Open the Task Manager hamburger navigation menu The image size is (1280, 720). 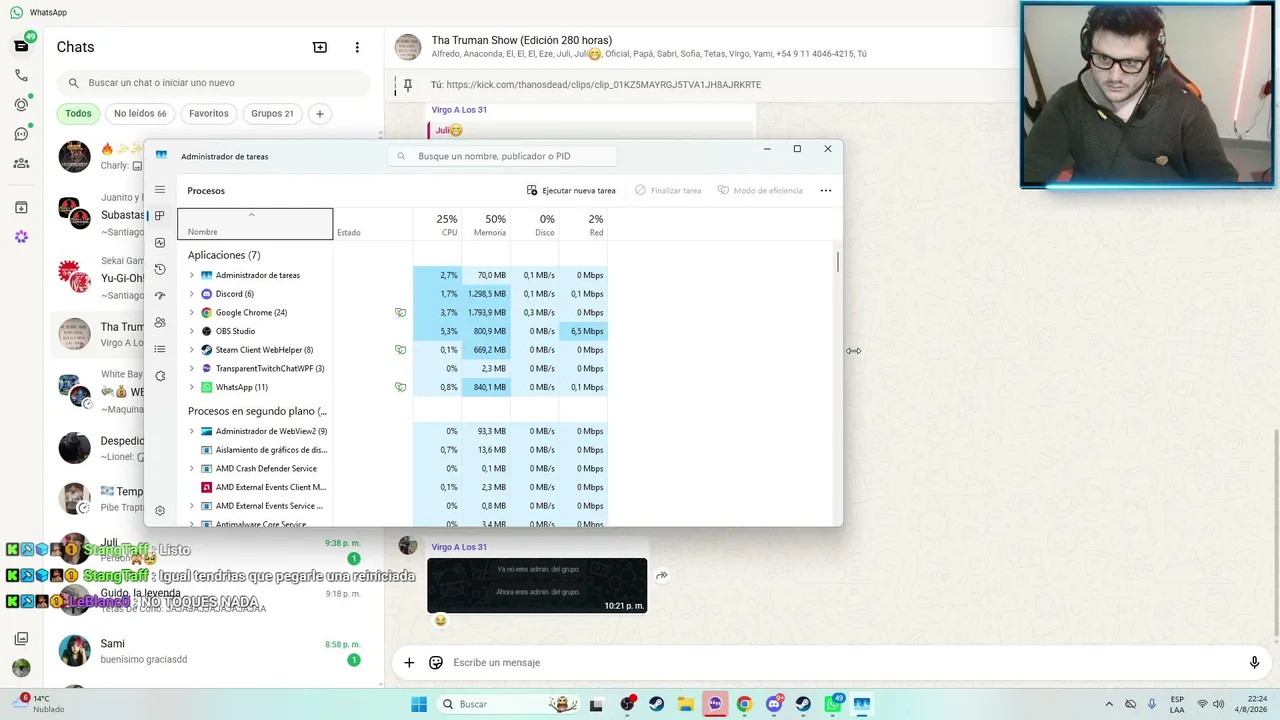point(160,190)
